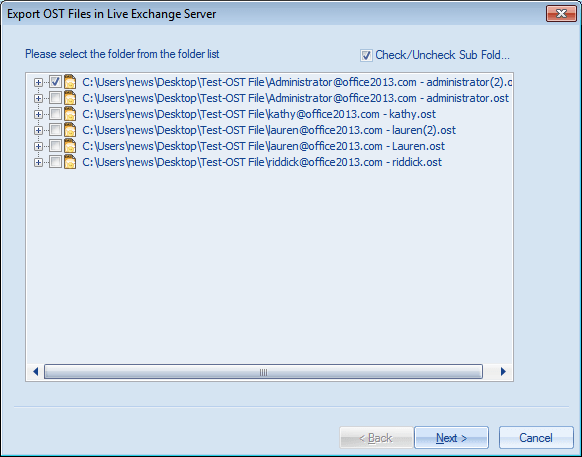Toggle Check/Uncheck Sub Folders checkbox

coord(366,56)
